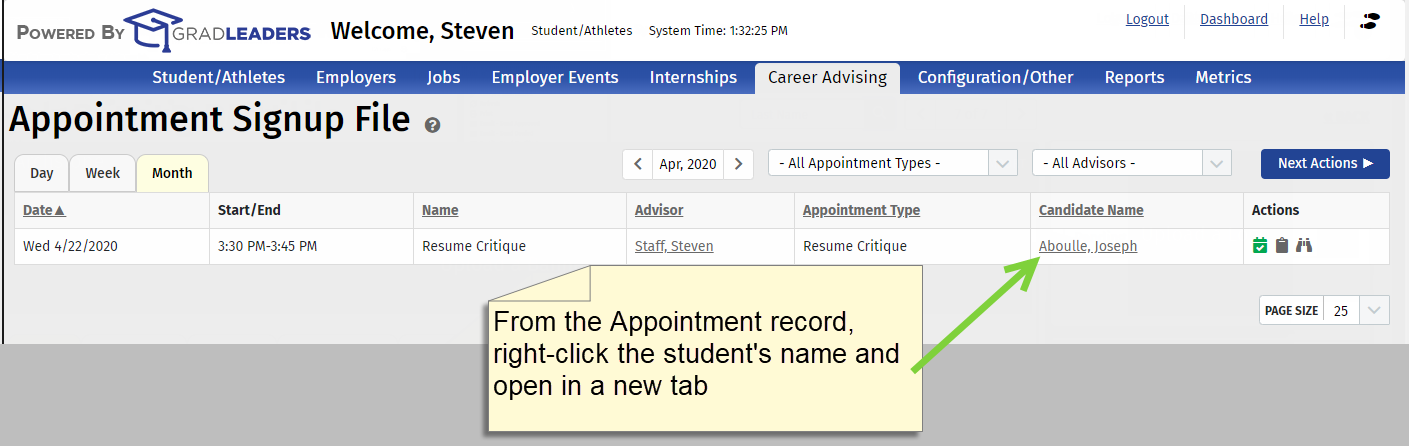Open advisor Staff, Steven link

pyautogui.click(x=674, y=246)
